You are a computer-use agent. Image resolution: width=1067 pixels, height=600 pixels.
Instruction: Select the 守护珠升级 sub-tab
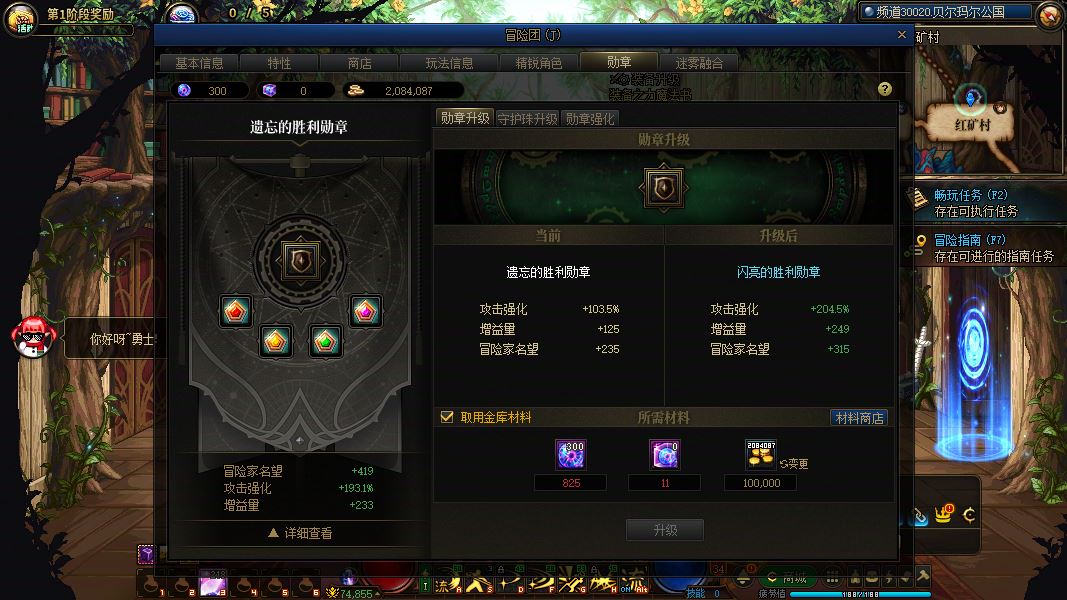(527, 119)
